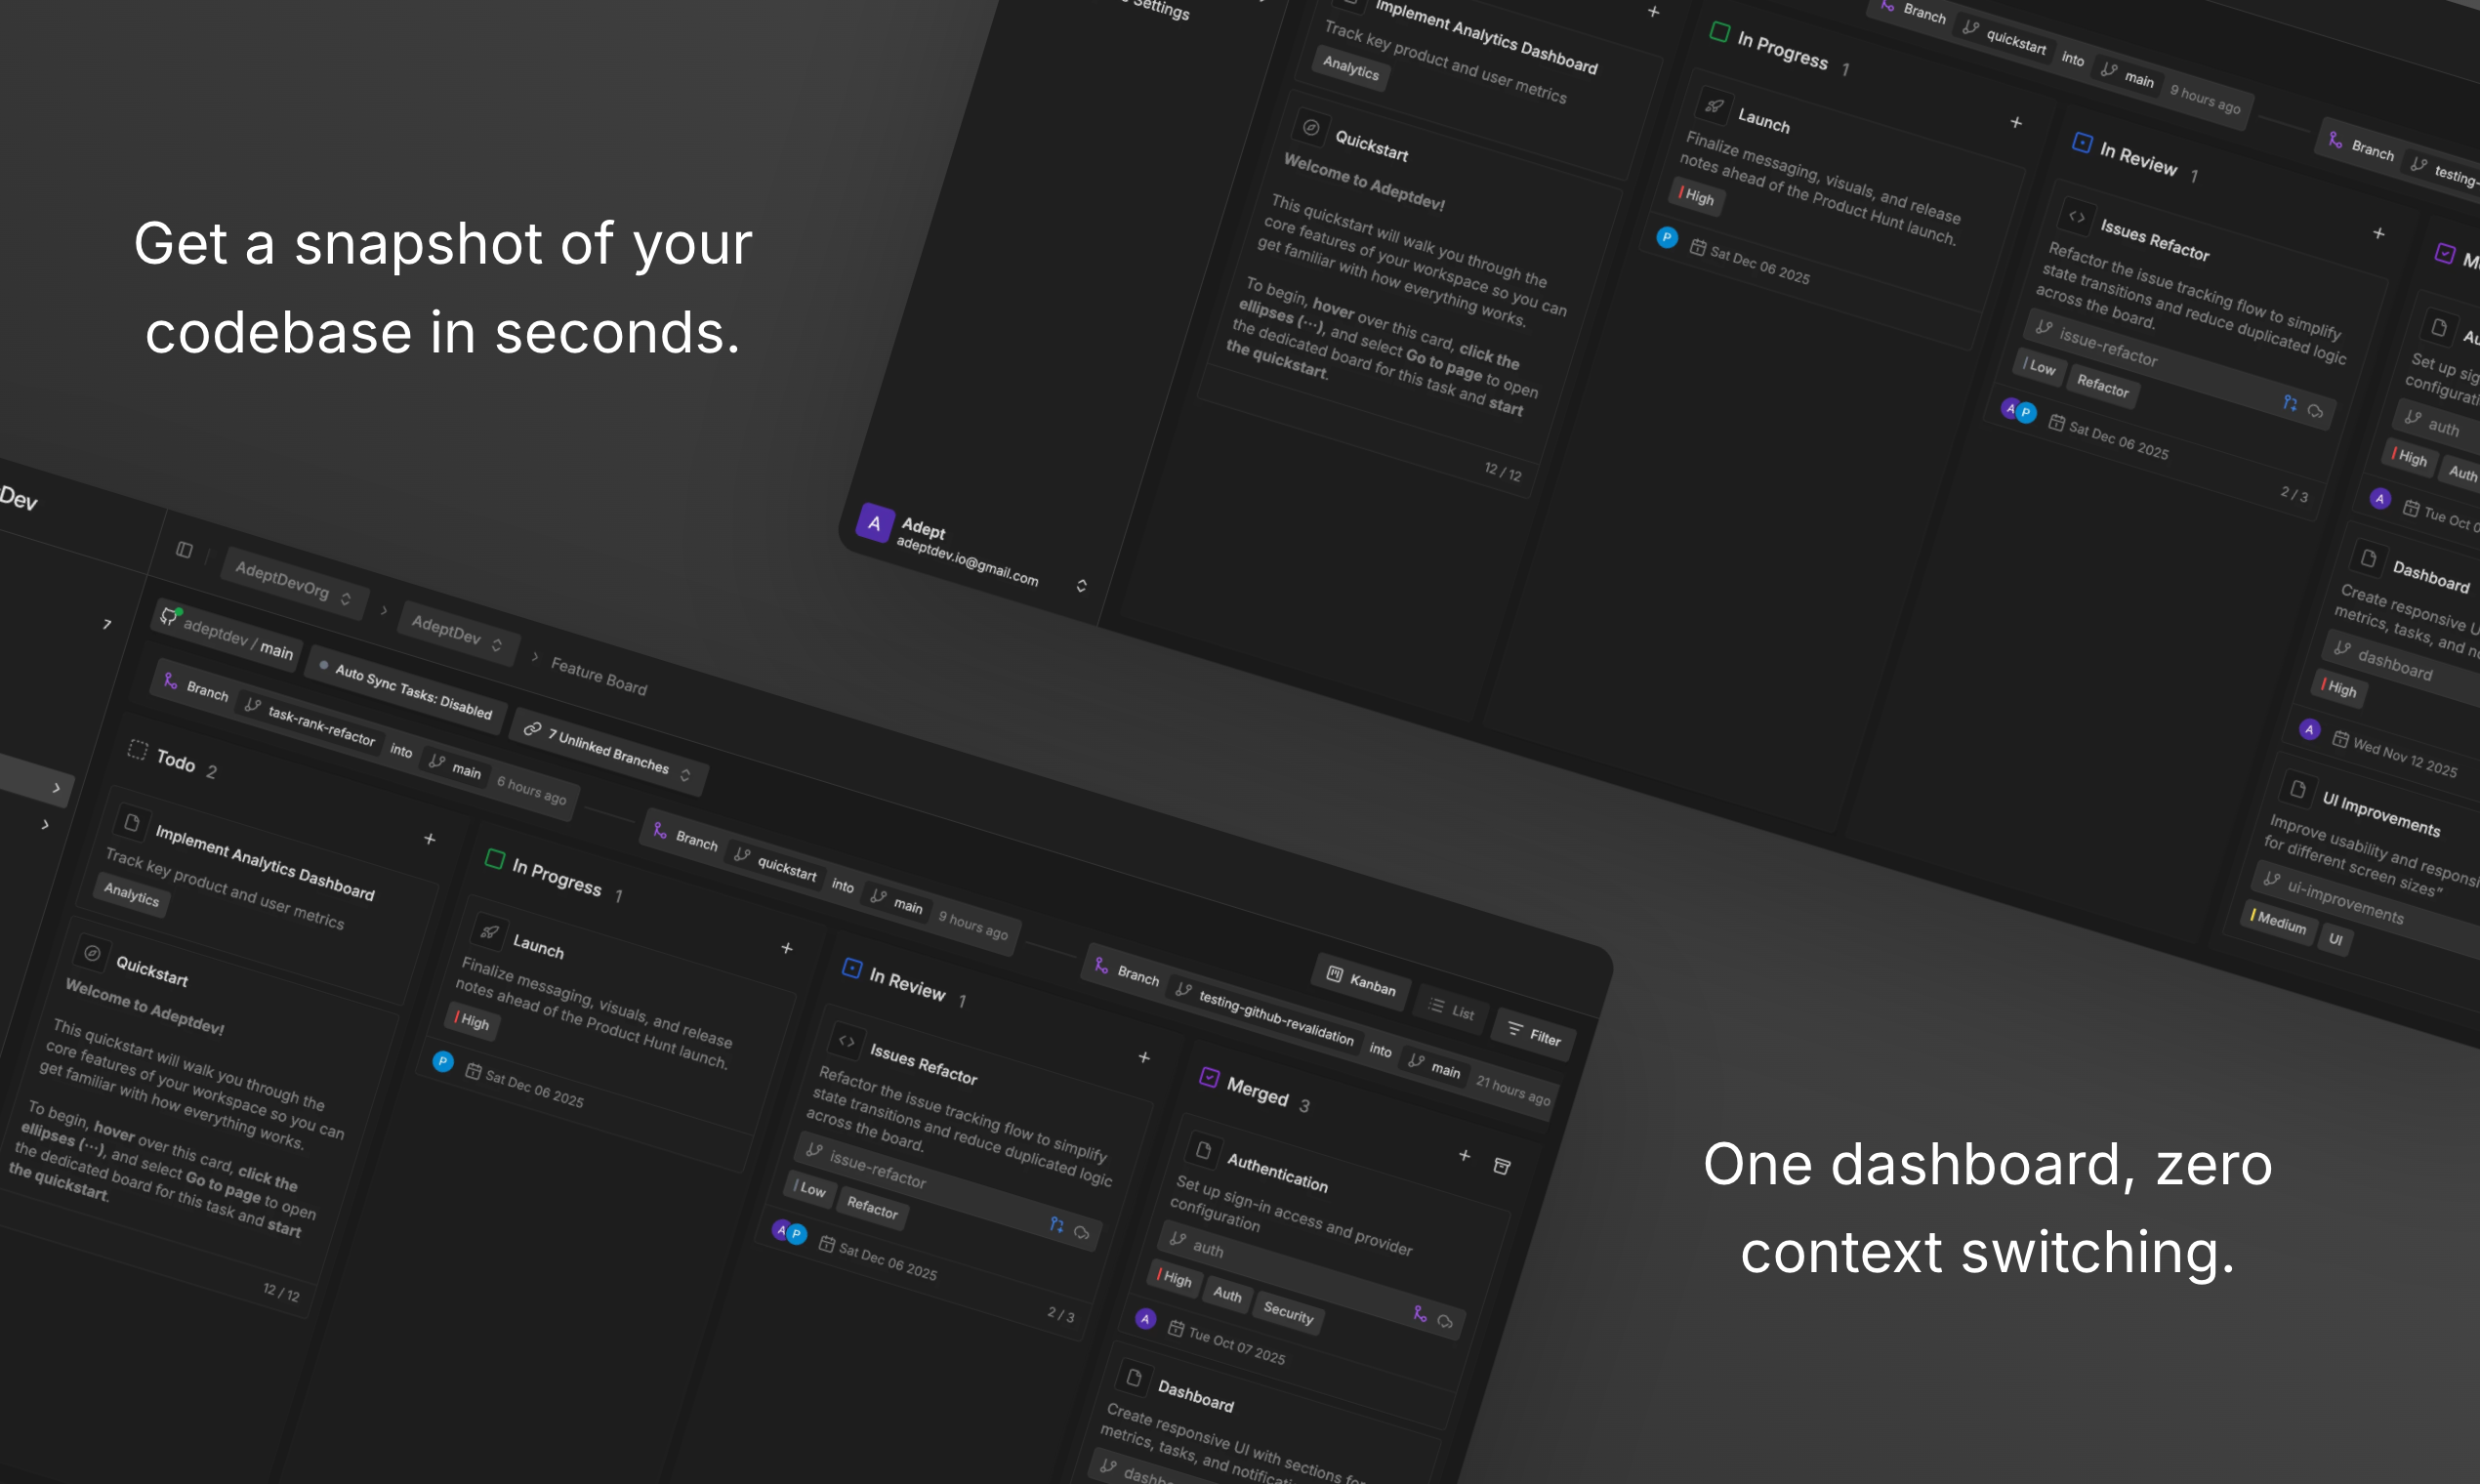
Task: Click the purple Adept avatar square
Action: tap(874, 522)
